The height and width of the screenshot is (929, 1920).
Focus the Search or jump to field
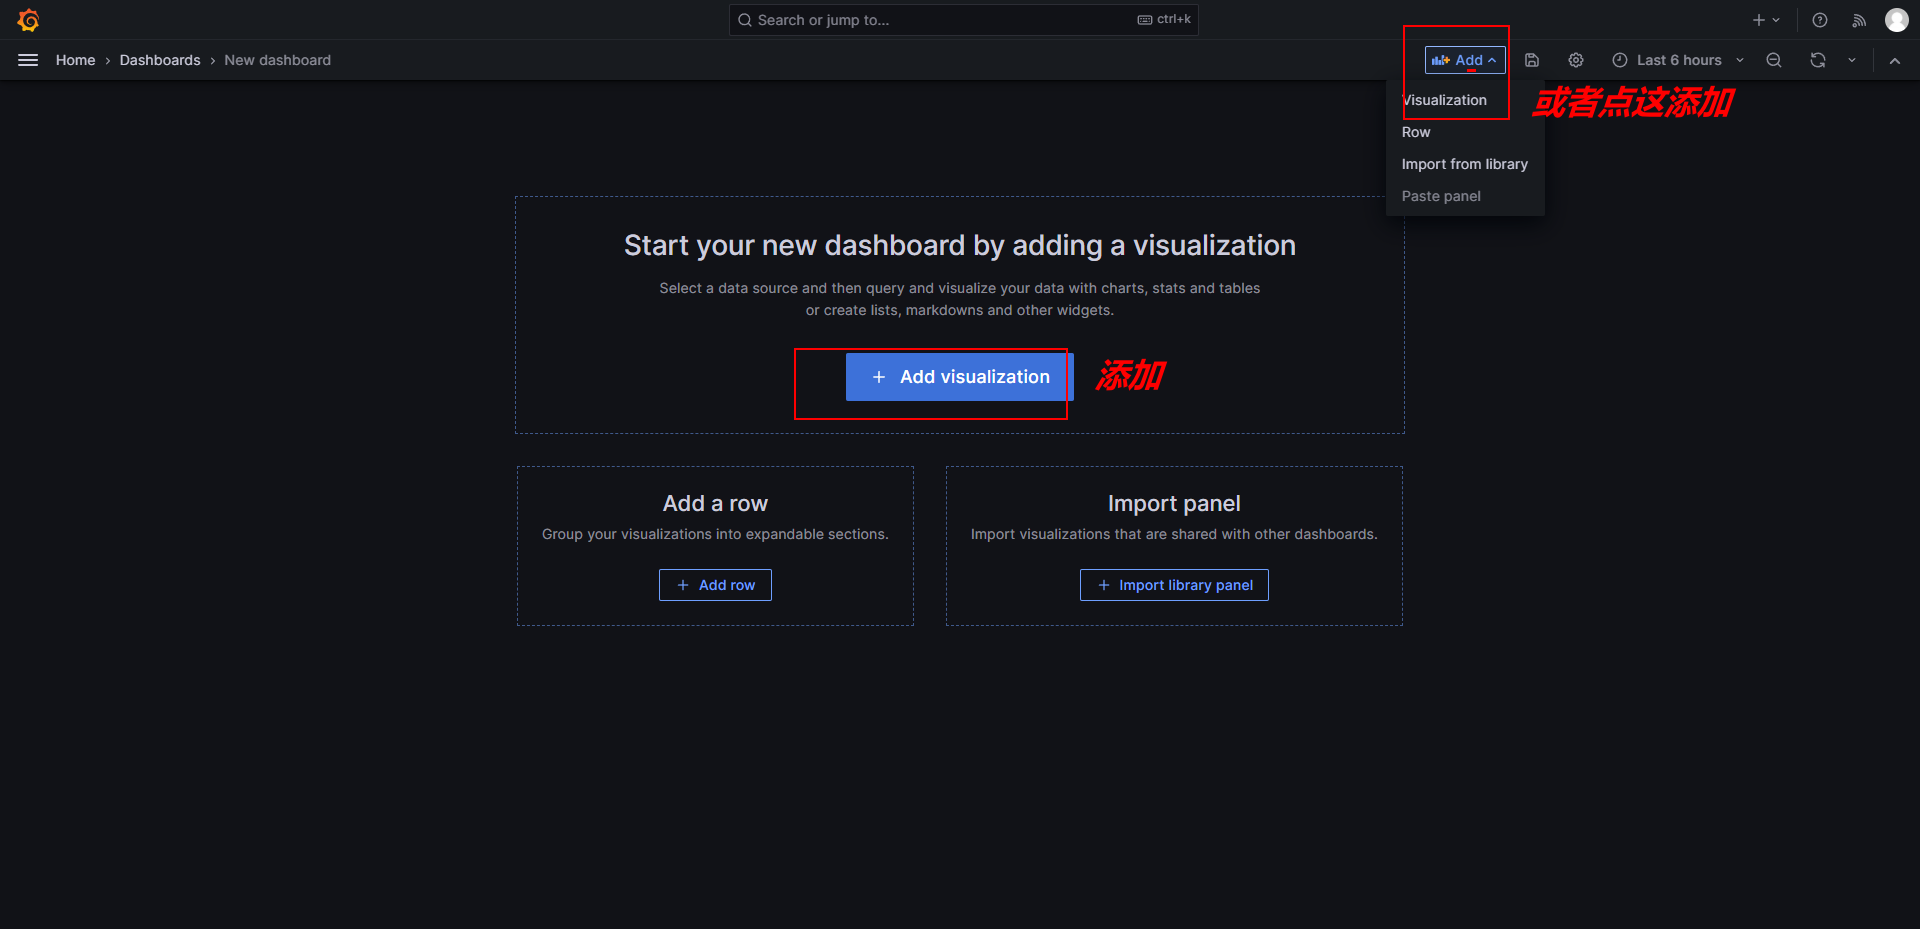(x=964, y=20)
